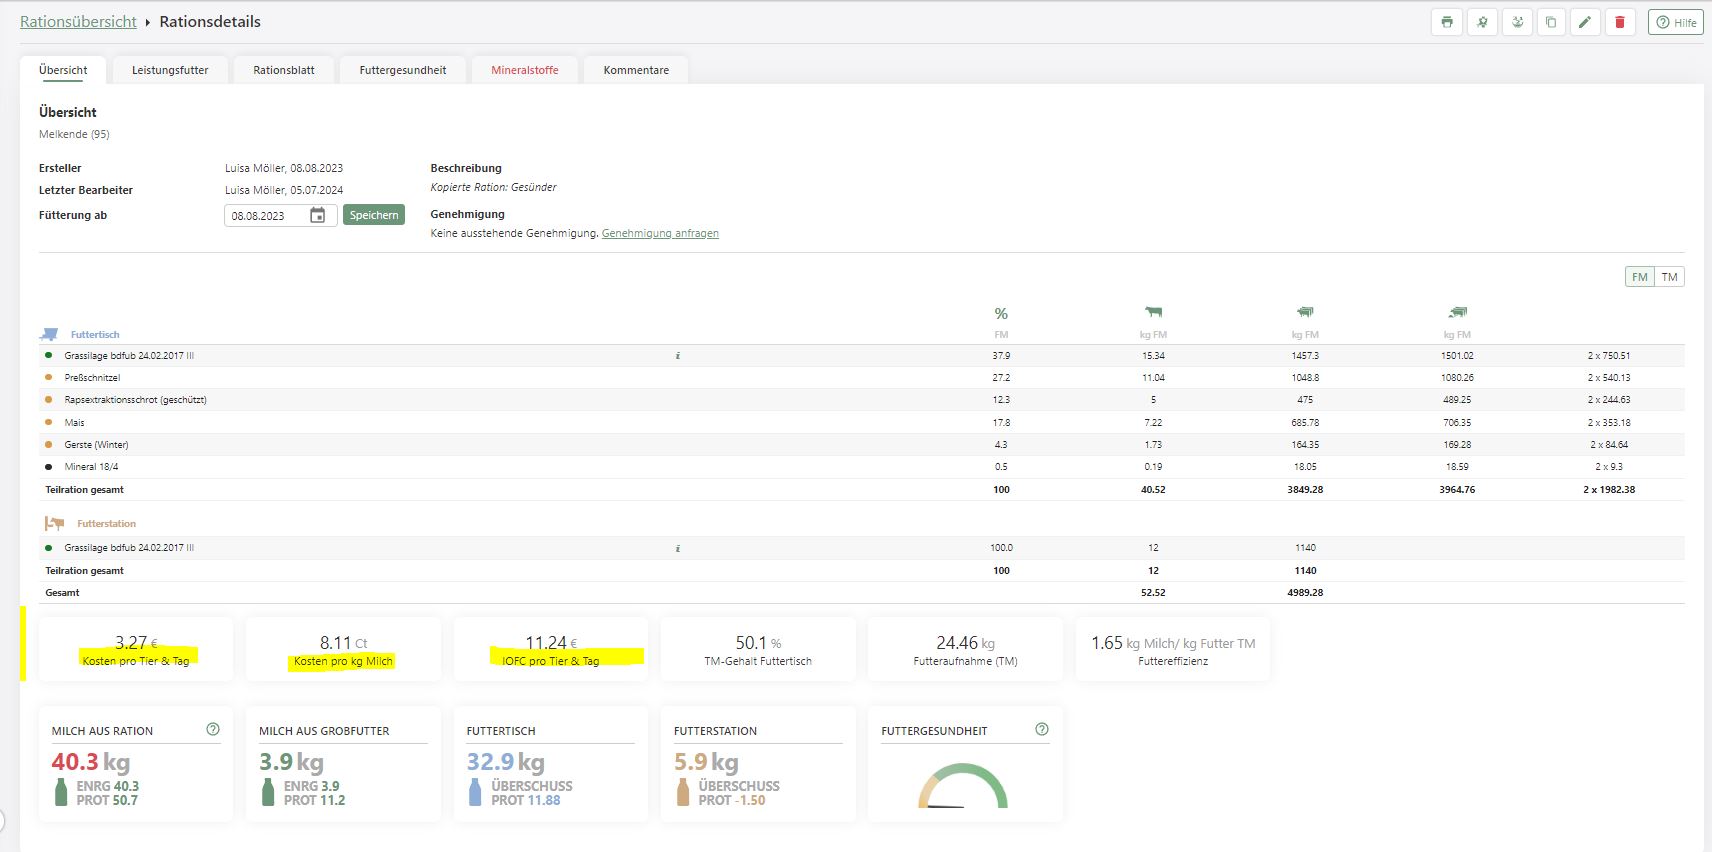Open the Kommentare tab
This screenshot has width=1712, height=852.
636,70
